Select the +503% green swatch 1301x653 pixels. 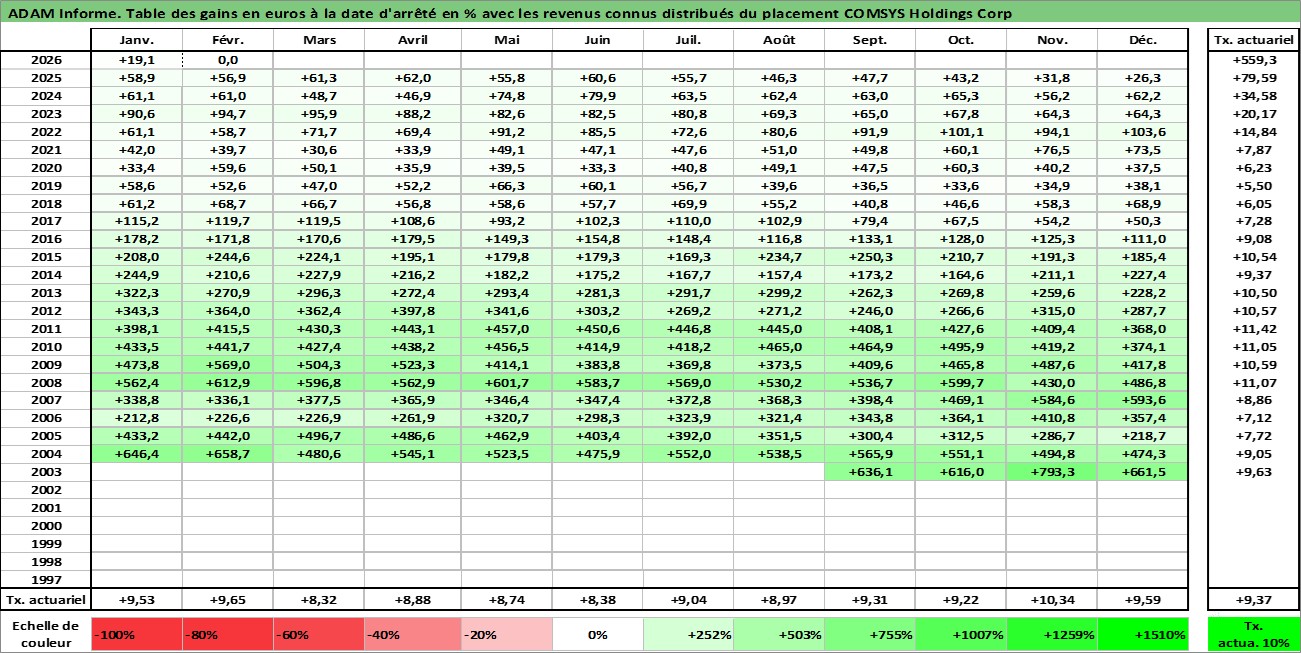tap(778, 634)
